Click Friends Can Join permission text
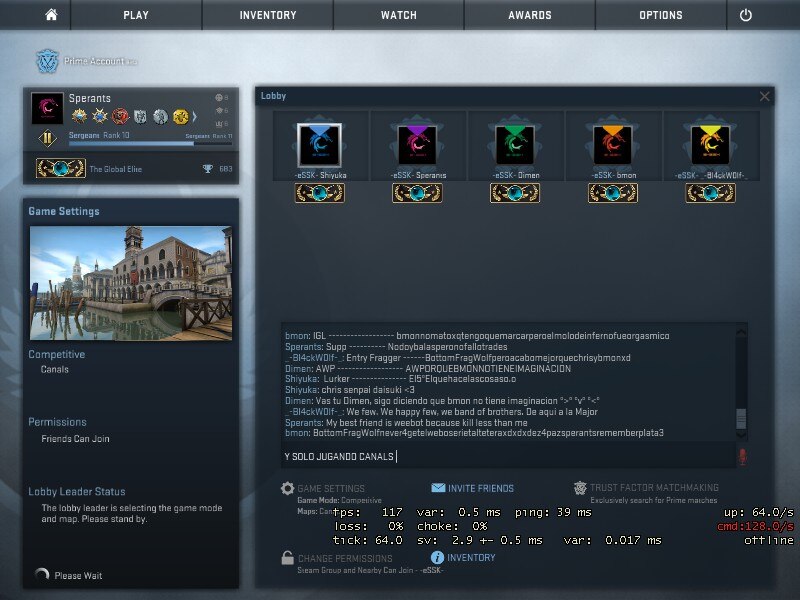Viewport: 800px width, 600px height. [x=76, y=439]
